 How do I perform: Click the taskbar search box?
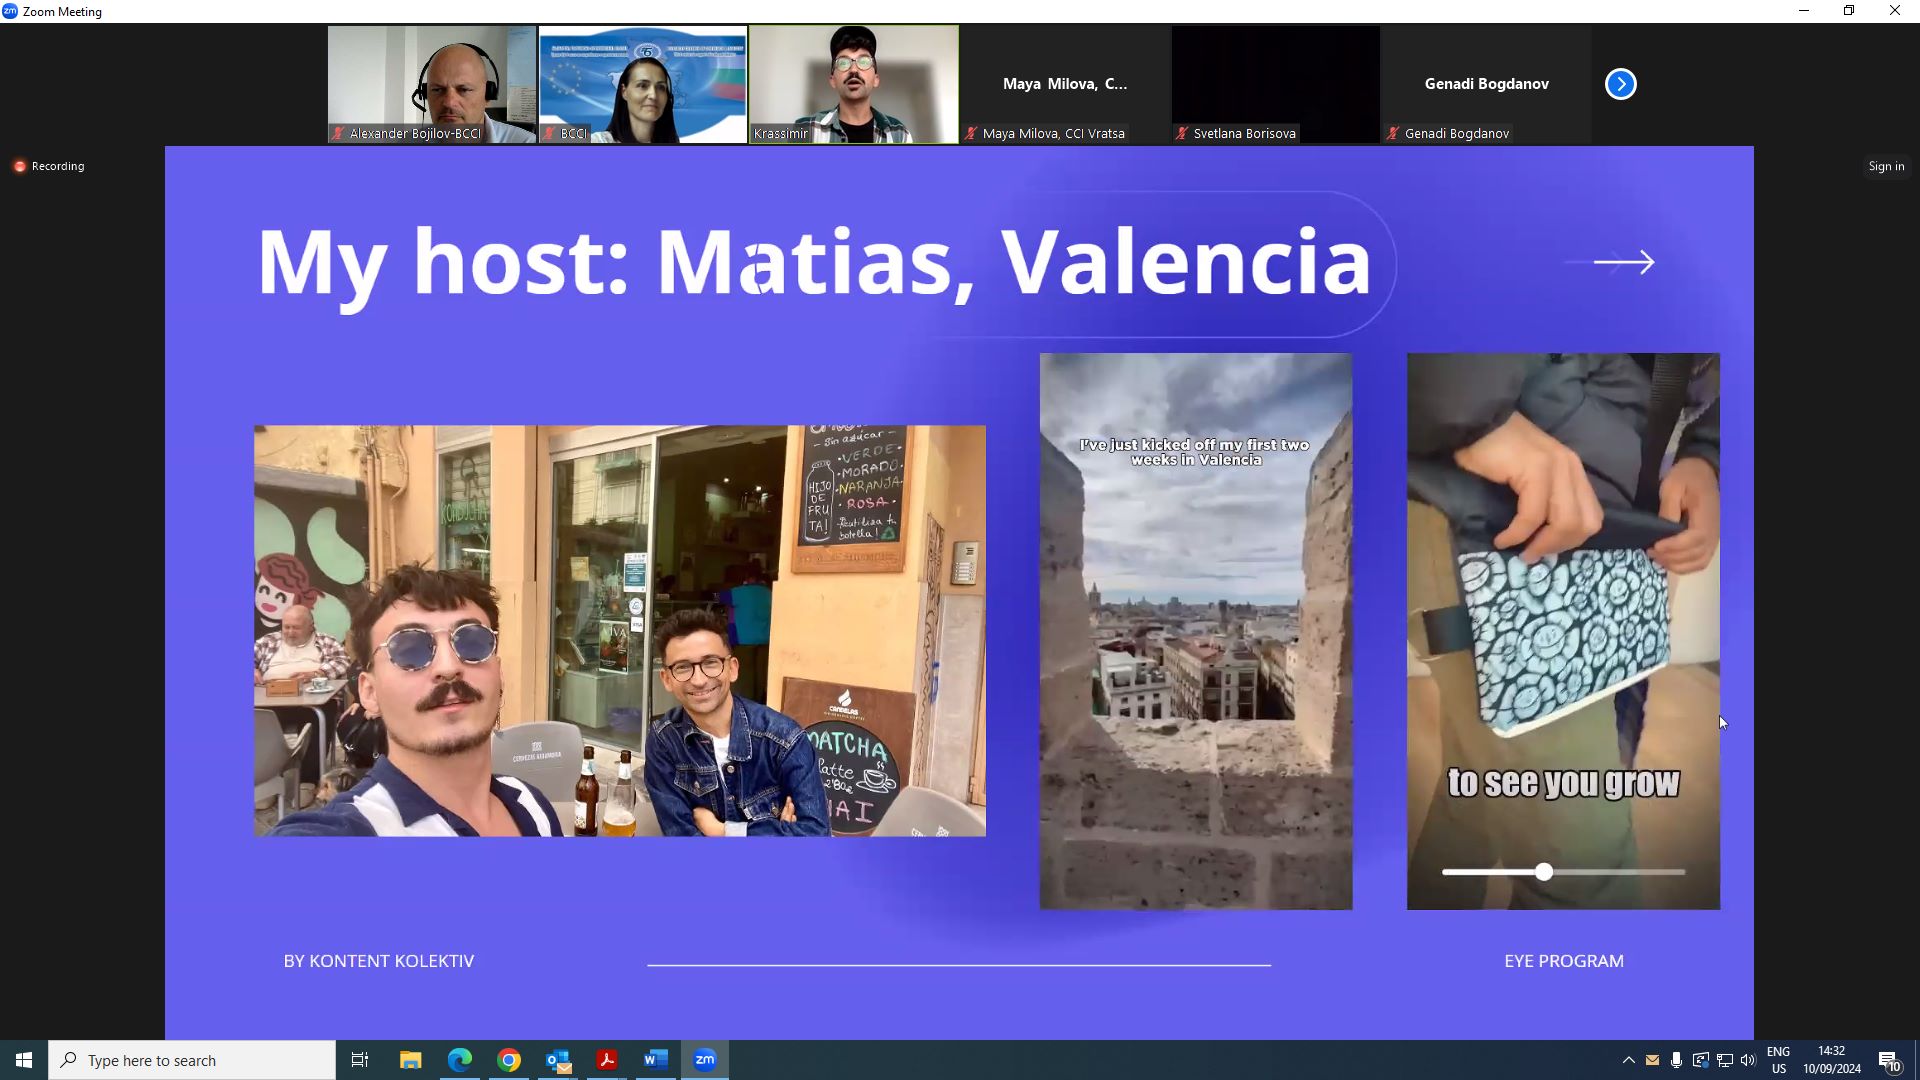(x=192, y=1060)
